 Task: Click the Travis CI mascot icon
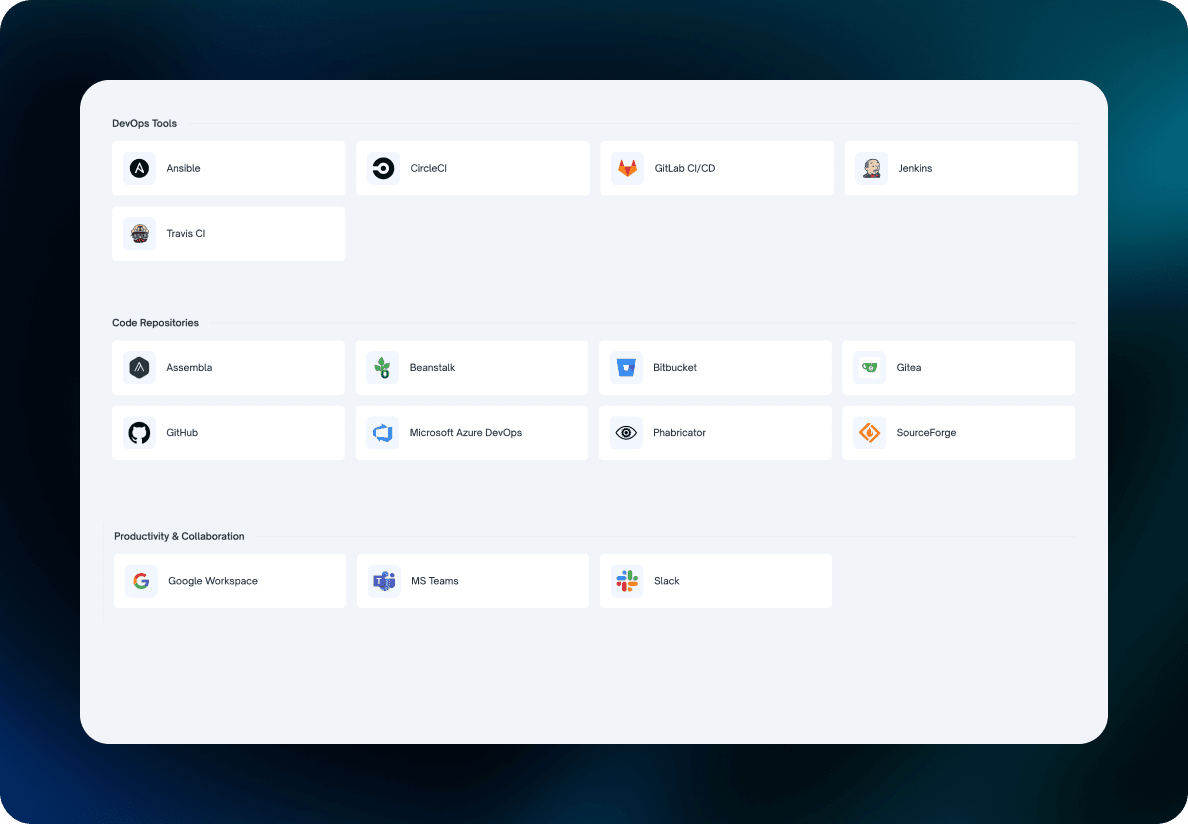[139, 233]
